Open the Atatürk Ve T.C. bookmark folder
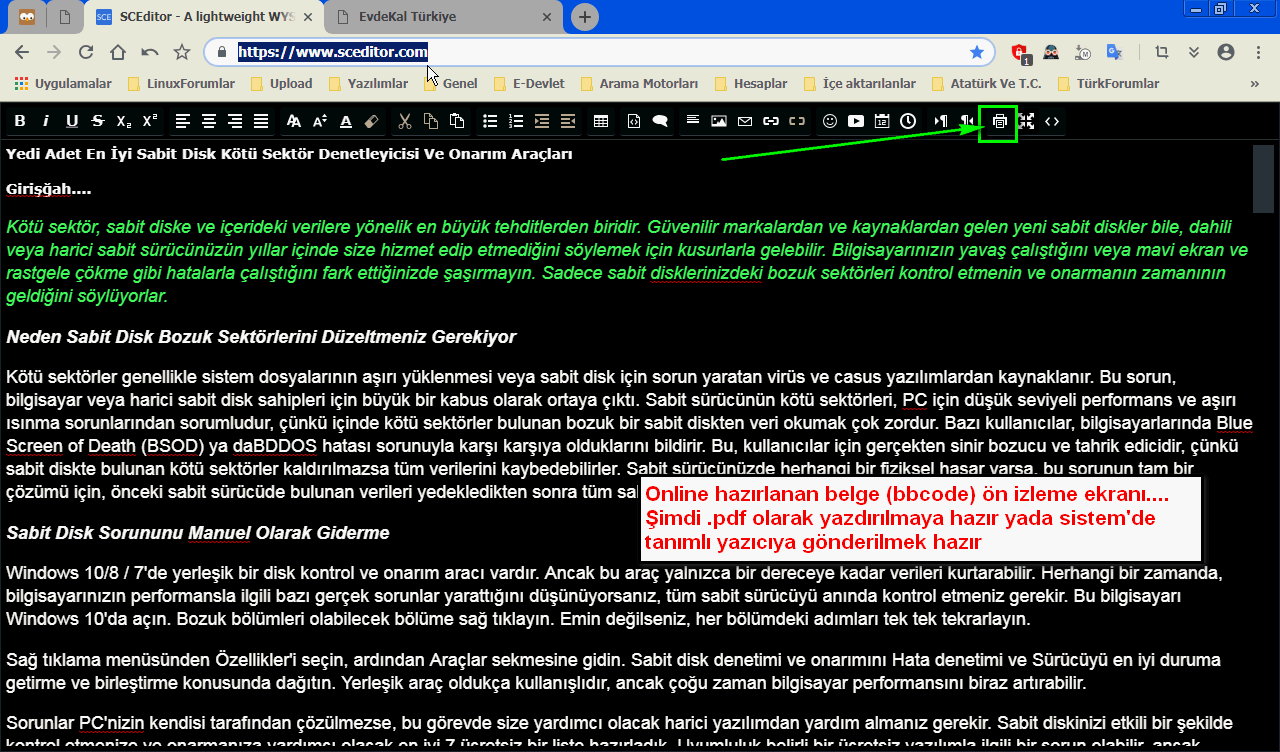Image resolution: width=1280 pixels, height=752 pixels. click(985, 84)
